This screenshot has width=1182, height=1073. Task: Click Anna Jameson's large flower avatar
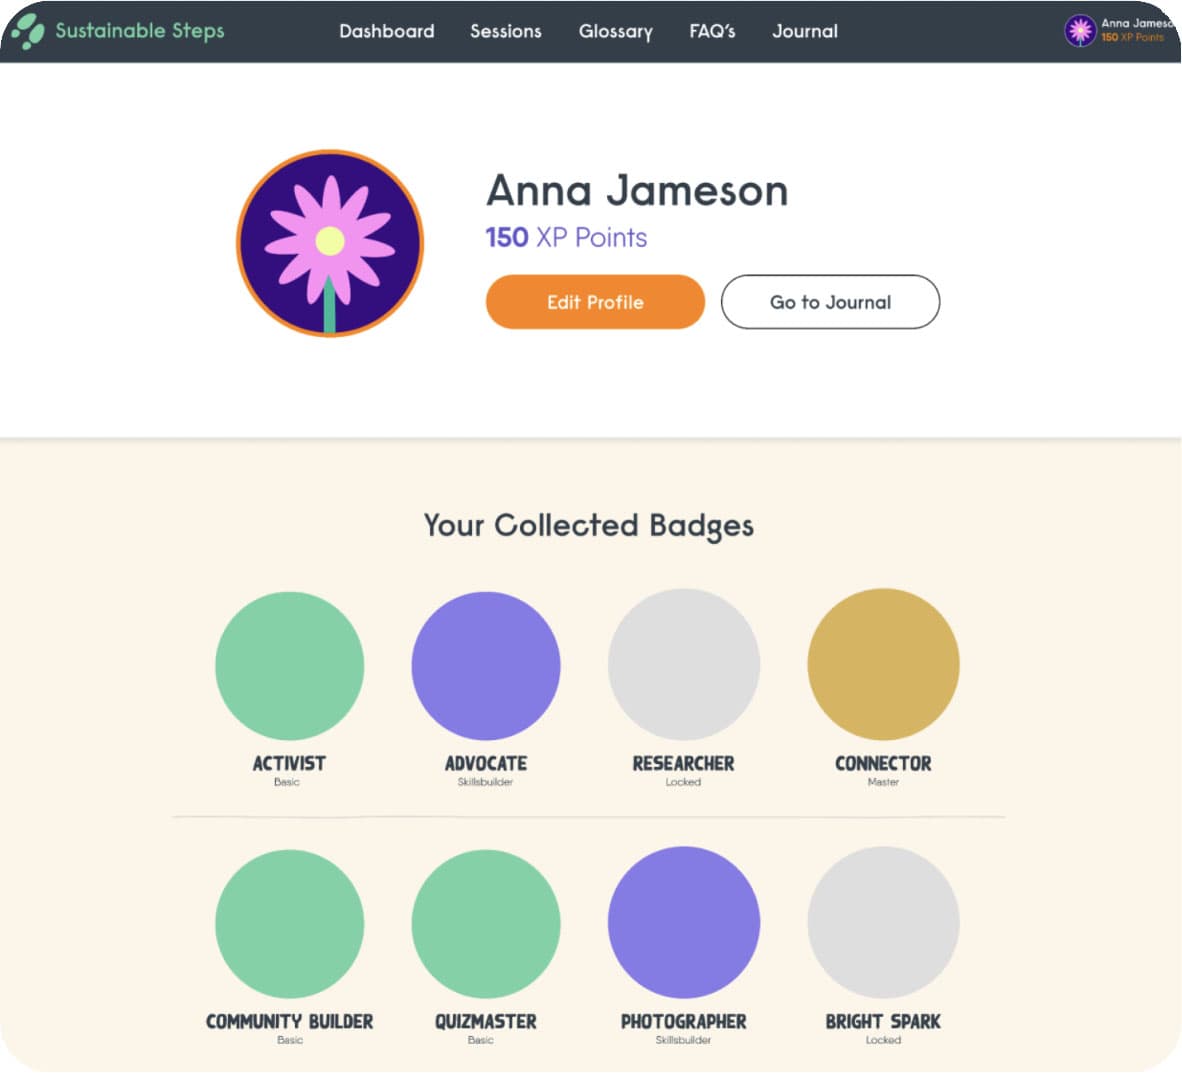coord(330,243)
